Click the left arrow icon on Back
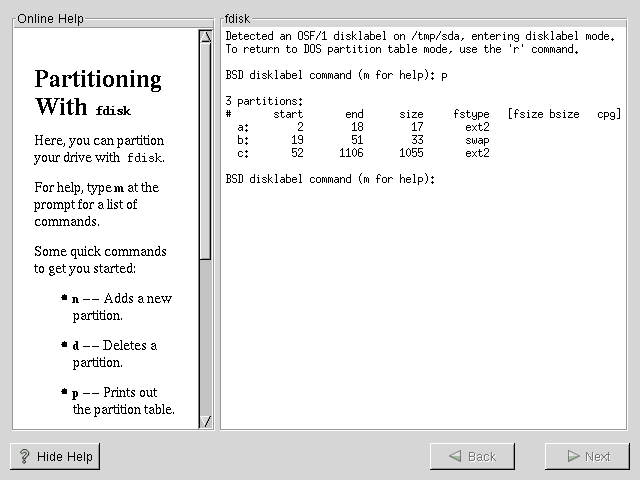 (x=454, y=456)
